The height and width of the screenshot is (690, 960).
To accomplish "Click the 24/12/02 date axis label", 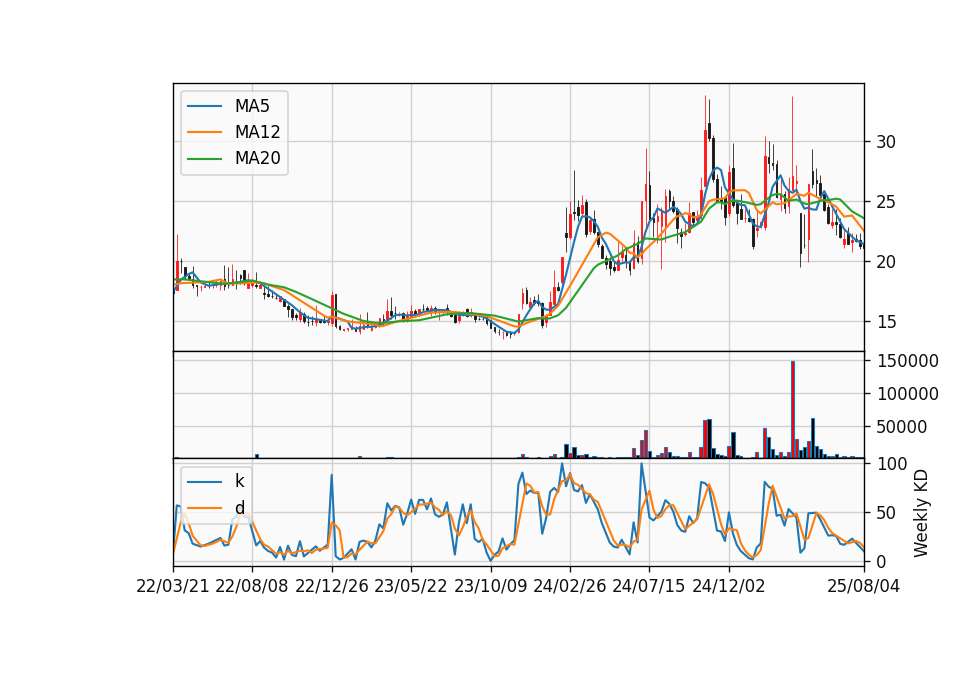I will coord(729,586).
